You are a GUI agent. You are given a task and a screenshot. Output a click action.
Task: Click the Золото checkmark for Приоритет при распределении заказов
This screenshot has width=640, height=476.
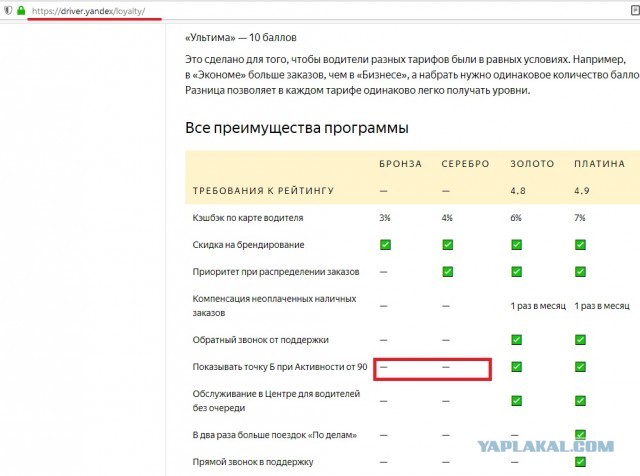[x=516, y=271]
